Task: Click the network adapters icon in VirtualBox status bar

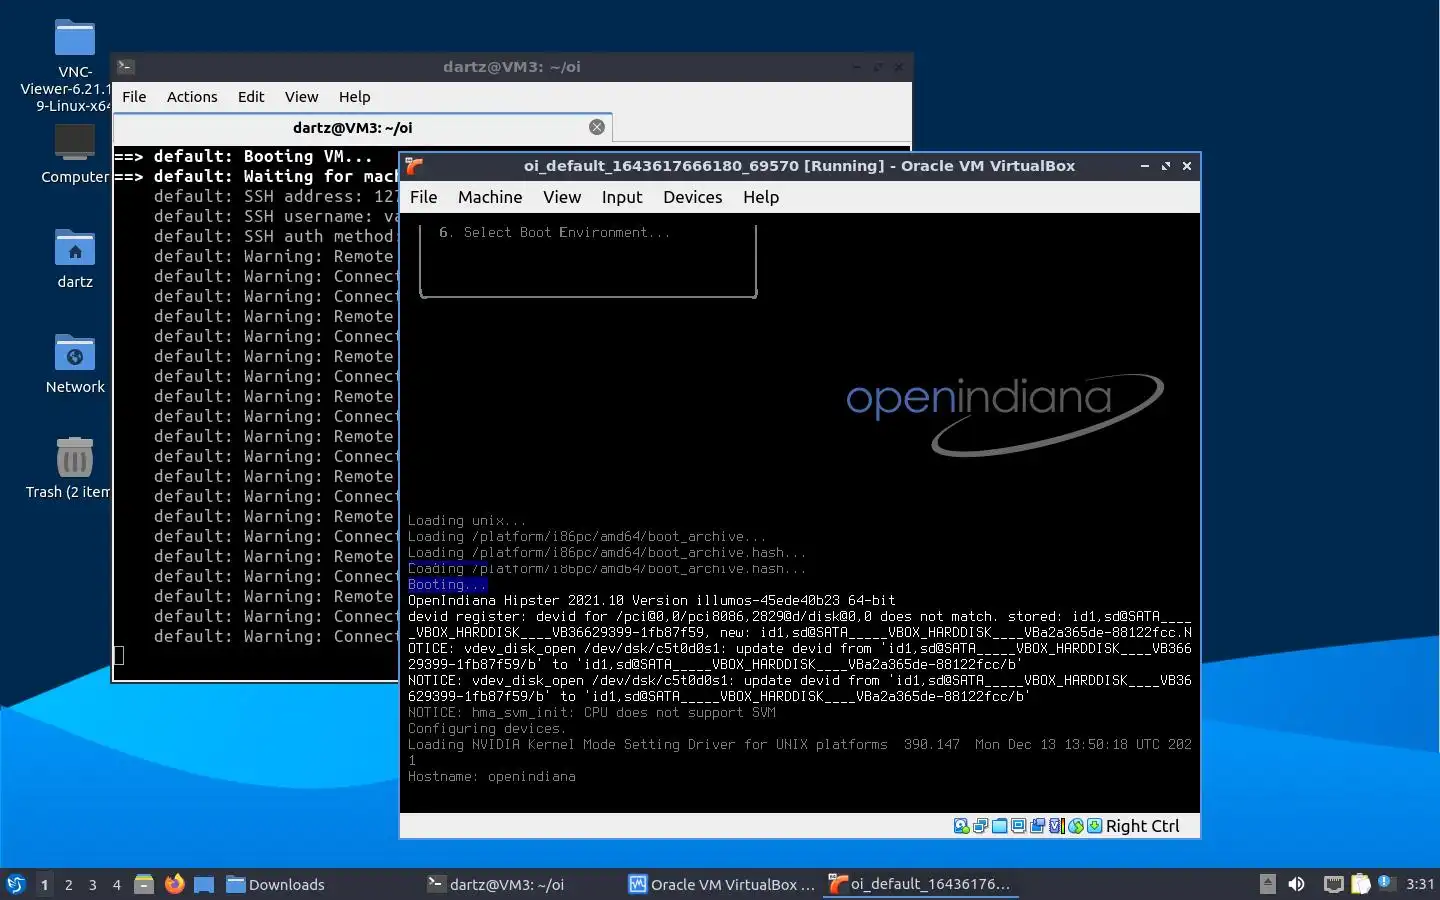Action: pyautogui.click(x=981, y=826)
